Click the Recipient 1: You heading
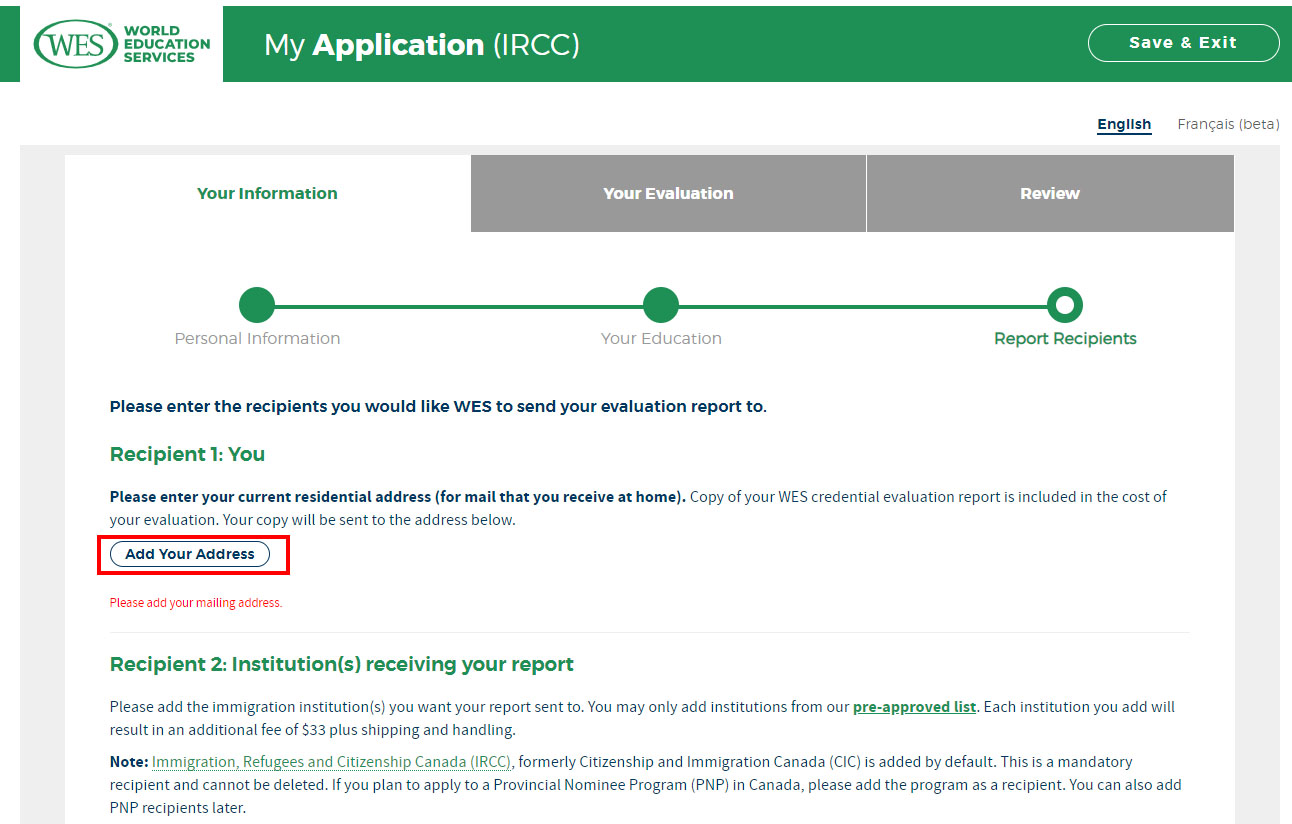The width and height of the screenshot is (1292, 824). pyautogui.click(x=187, y=454)
